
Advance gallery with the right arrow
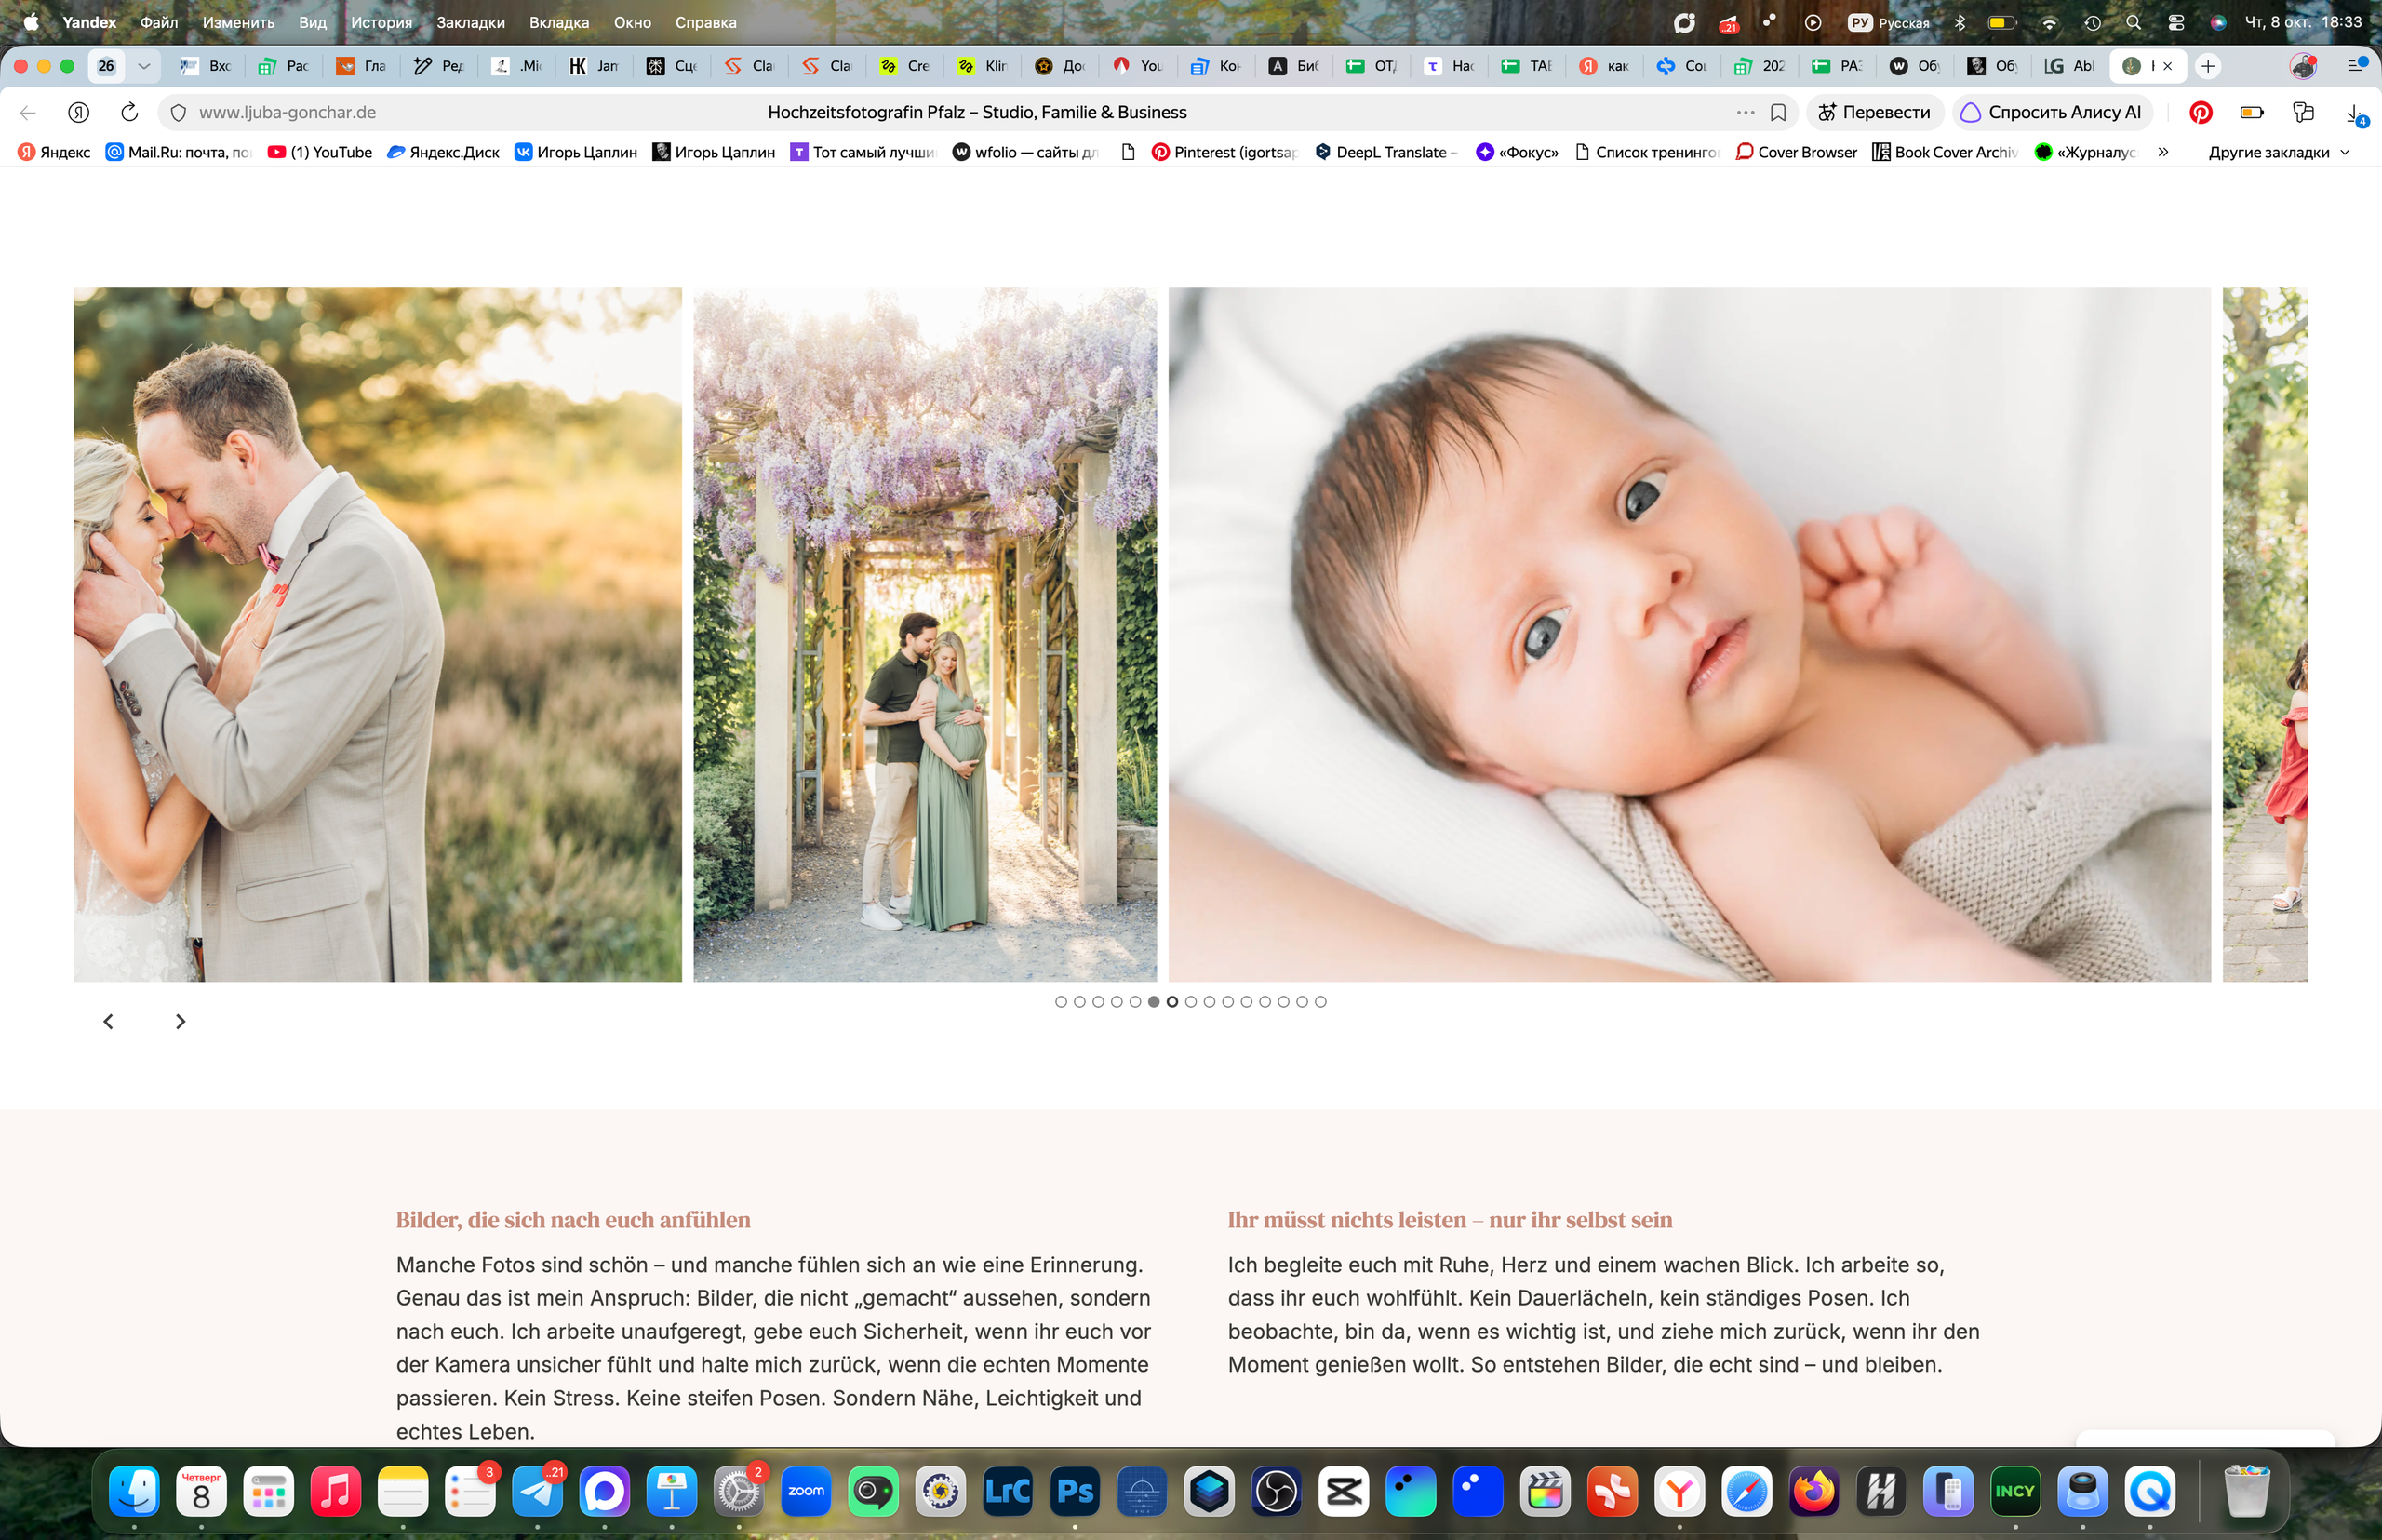180,1021
